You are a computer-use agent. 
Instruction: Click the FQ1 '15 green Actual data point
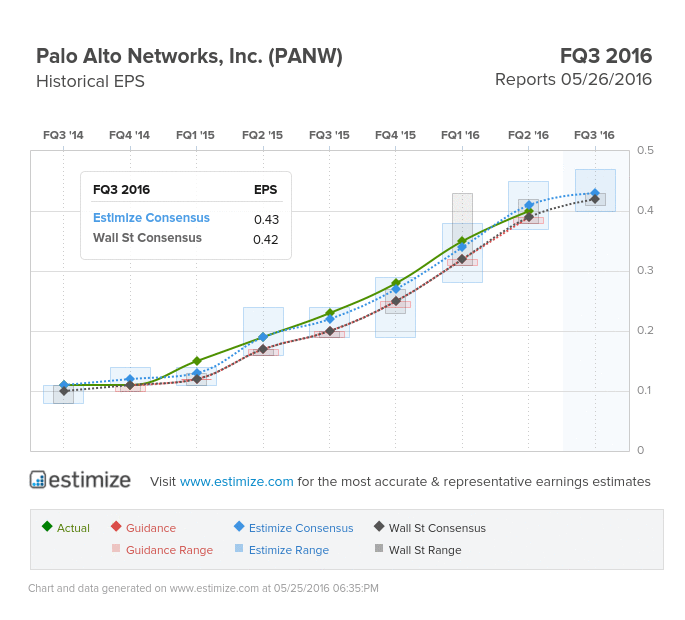pyautogui.click(x=197, y=361)
